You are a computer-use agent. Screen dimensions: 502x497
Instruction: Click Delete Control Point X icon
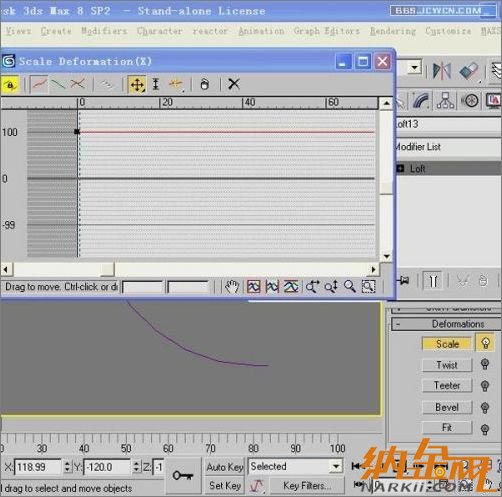pyautogui.click(x=234, y=84)
